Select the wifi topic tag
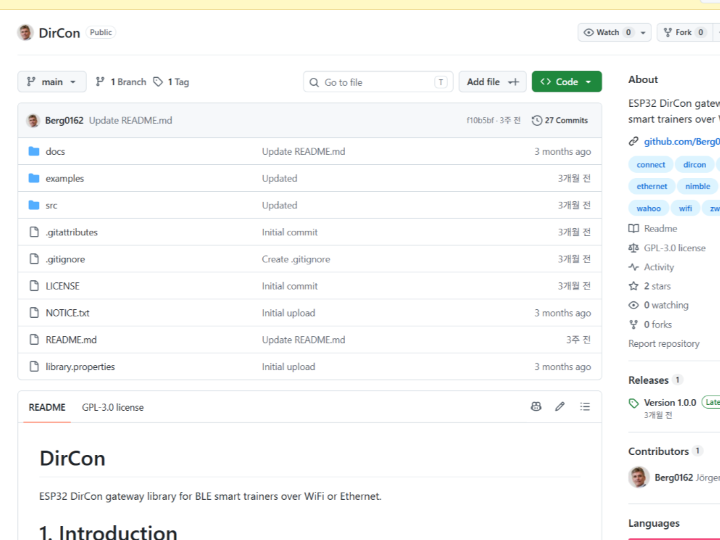This screenshot has width=720, height=540. [x=685, y=208]
